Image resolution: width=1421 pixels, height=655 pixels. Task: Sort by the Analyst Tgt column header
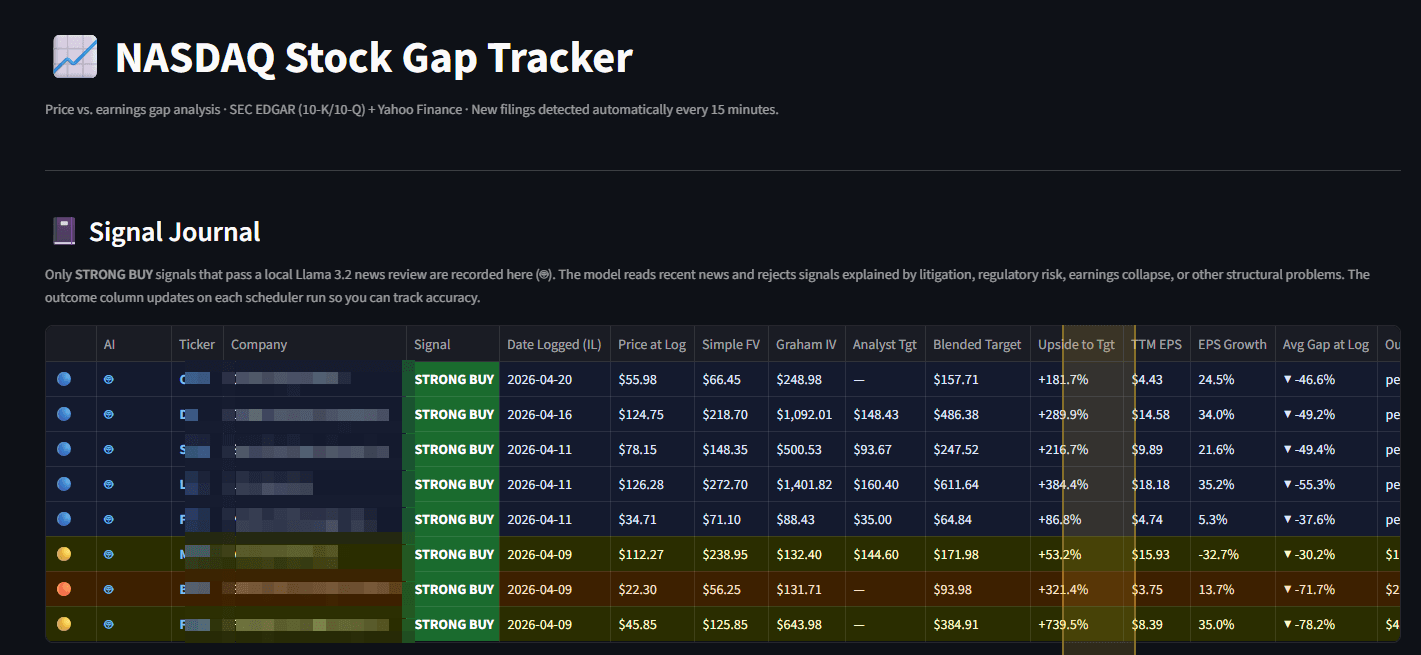click(x=885, y=344)
